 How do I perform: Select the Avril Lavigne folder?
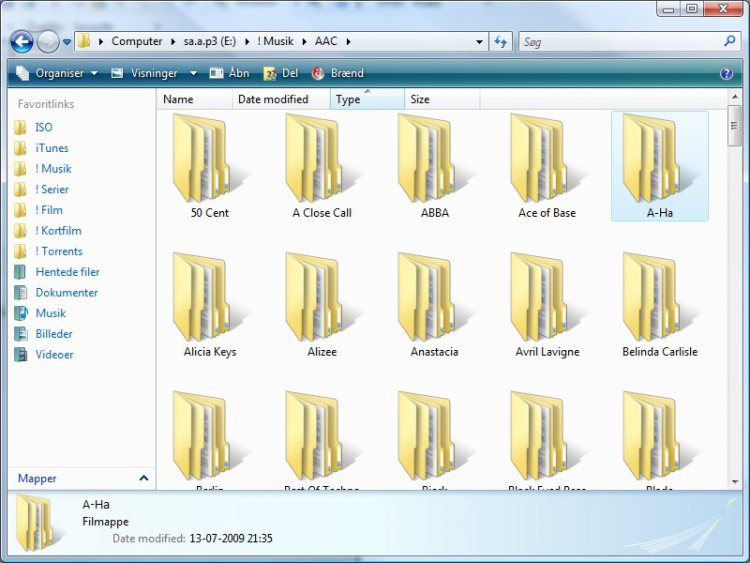pyautogui.click(x=547, y=305)
